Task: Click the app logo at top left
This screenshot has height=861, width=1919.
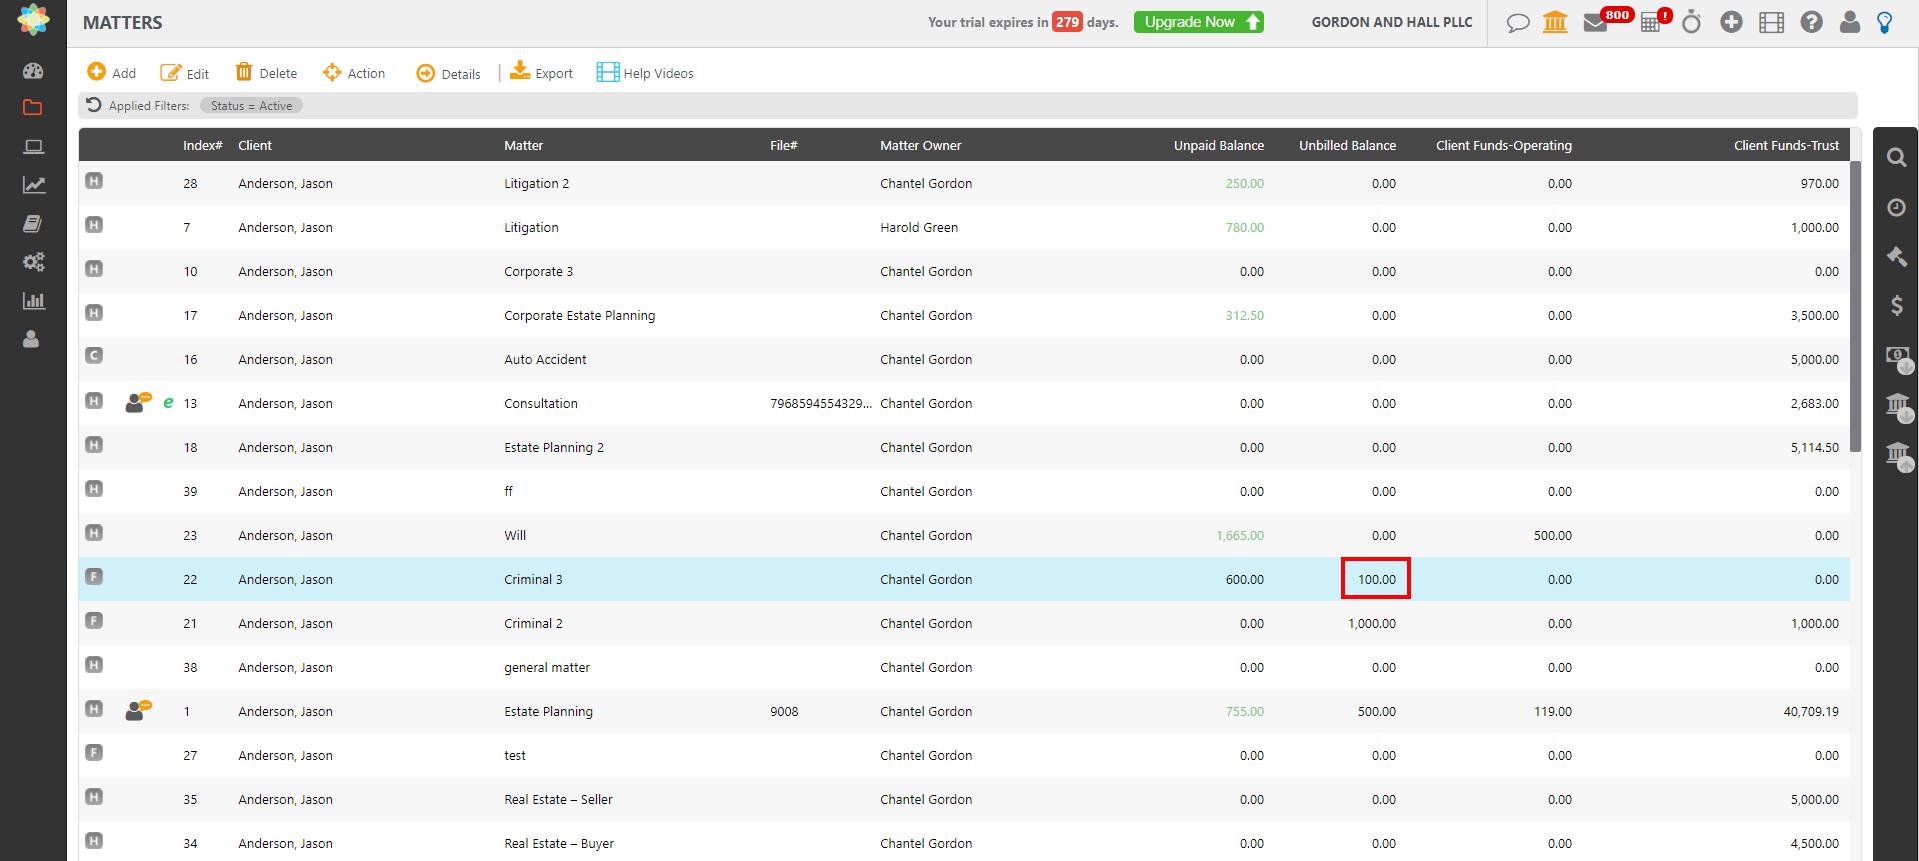Action: 33,20
